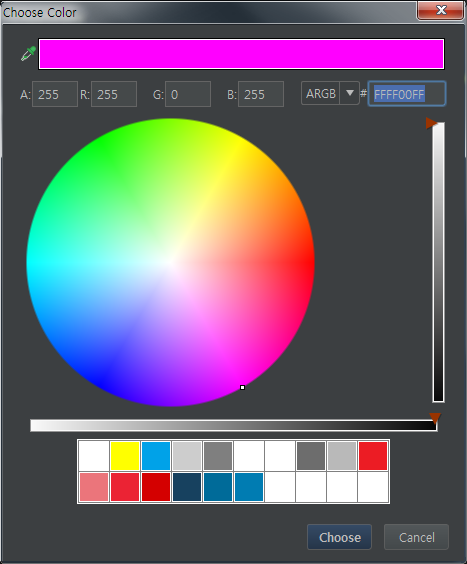The height and width of the screenshot is (564, 467).
Task: Focus the Alpha value field
Action: 55,94
